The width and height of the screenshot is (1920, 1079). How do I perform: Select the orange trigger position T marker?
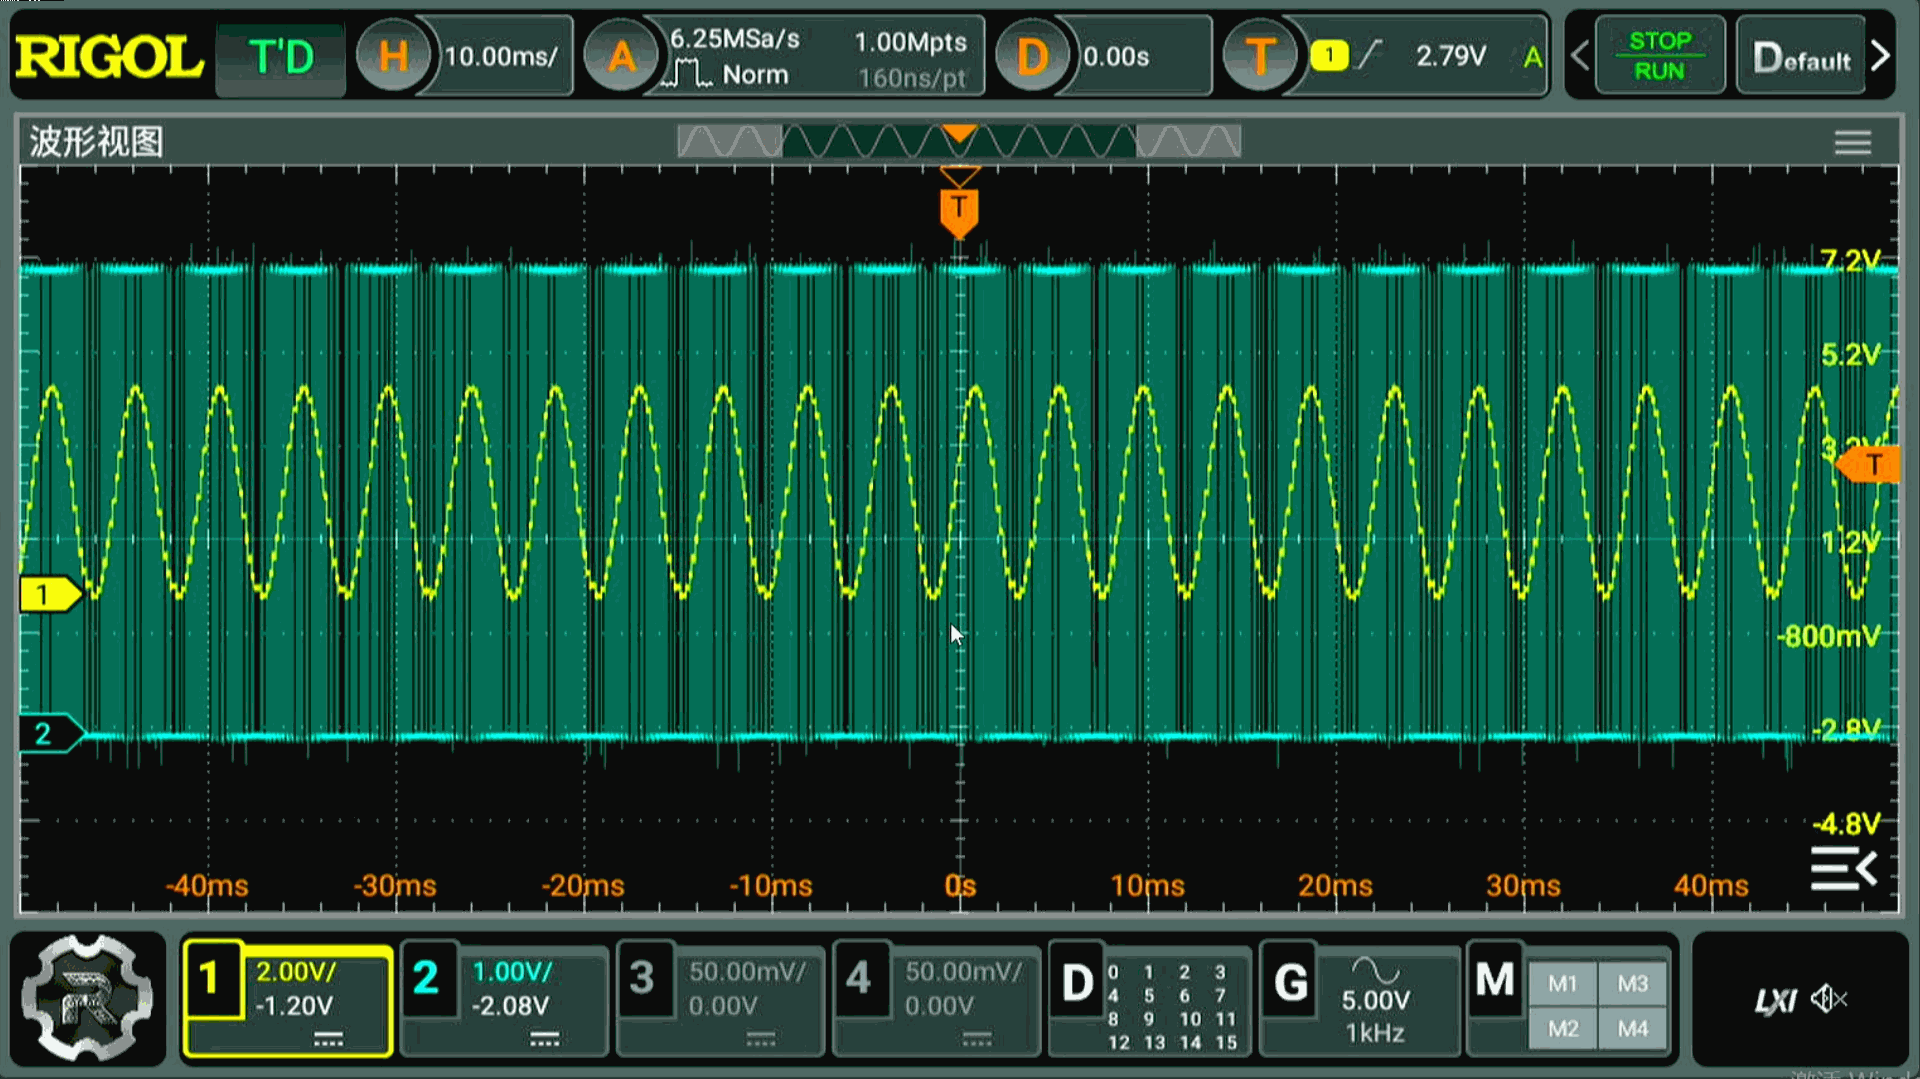959,212
